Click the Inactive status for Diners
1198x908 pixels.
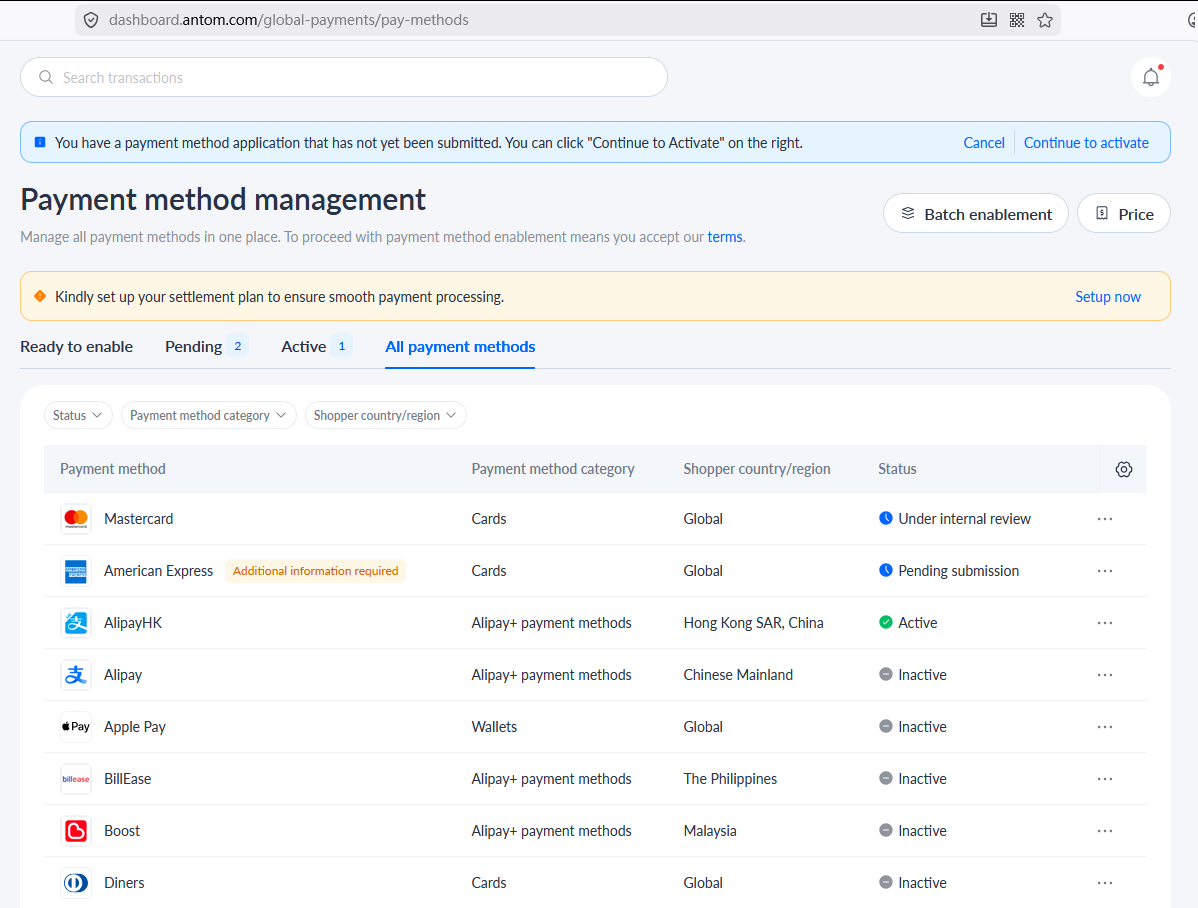(x=912, y=883)
